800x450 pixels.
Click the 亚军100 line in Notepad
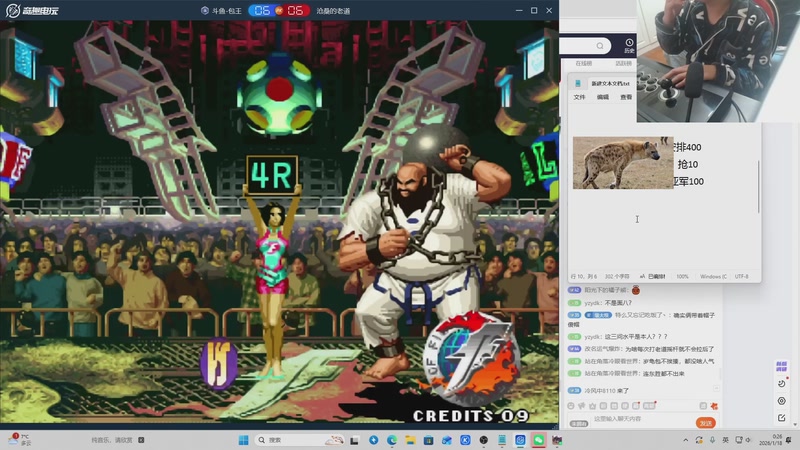tap(689, 181)
